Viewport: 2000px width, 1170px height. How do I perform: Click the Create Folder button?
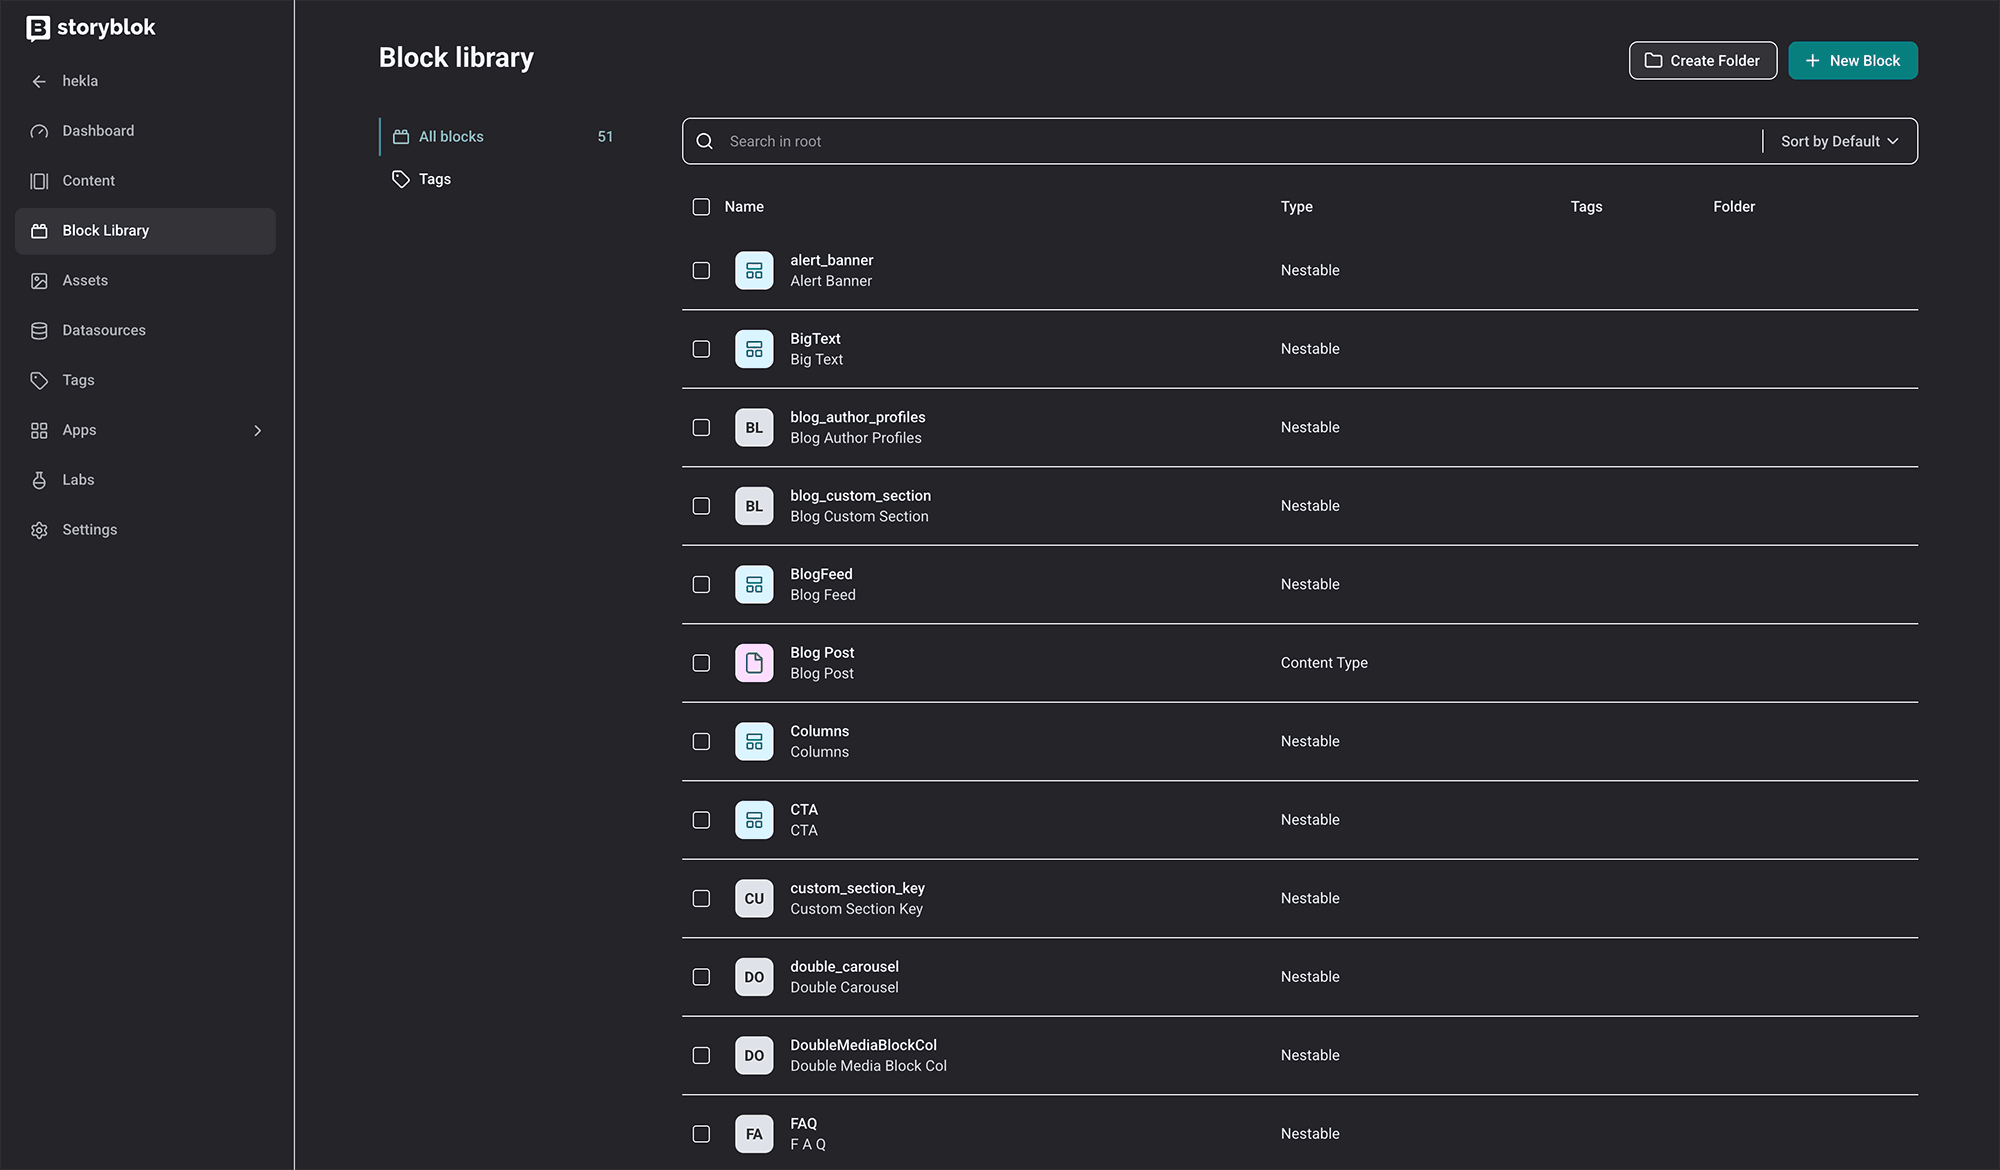tap(1703, 60)
